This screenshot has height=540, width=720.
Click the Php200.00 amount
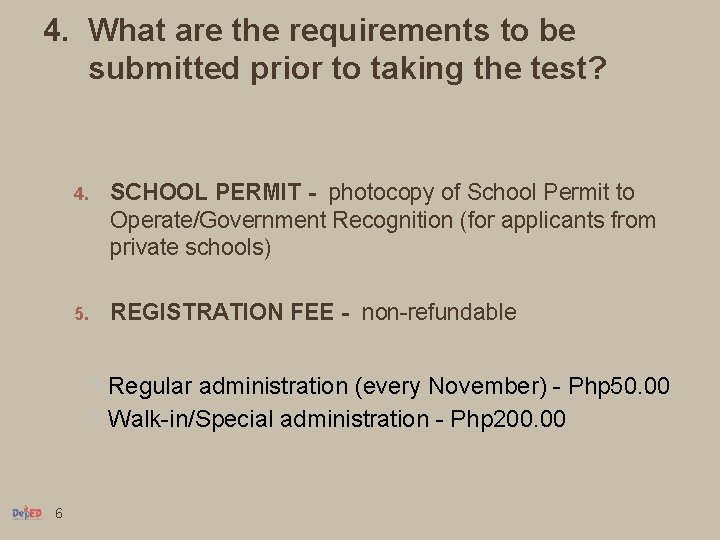click(x=508, y=419)
